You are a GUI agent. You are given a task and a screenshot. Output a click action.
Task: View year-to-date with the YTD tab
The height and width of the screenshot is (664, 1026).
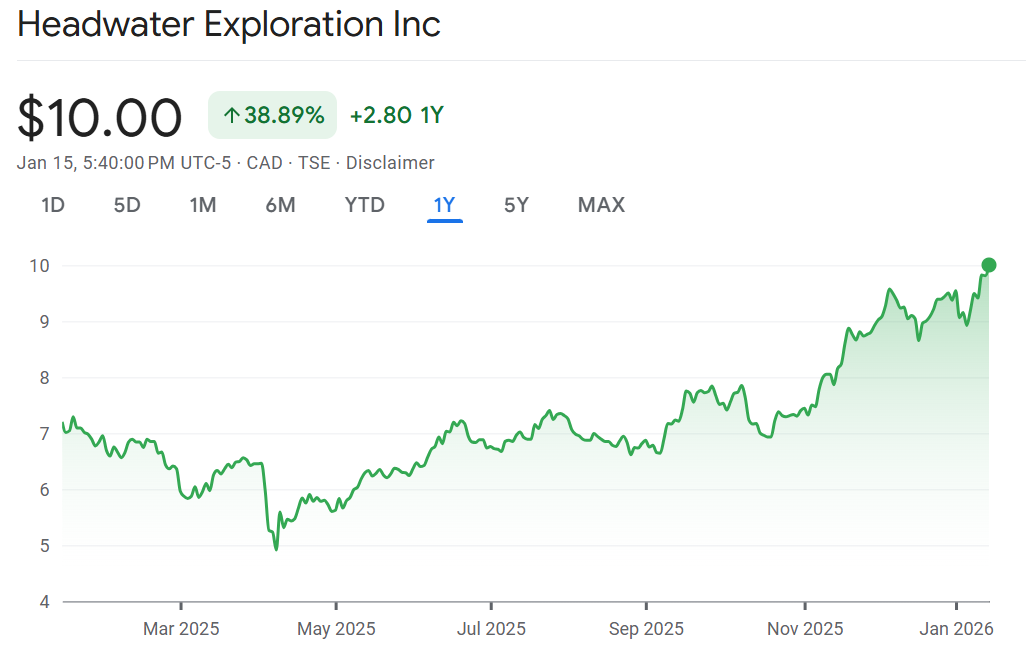point(365,205)
